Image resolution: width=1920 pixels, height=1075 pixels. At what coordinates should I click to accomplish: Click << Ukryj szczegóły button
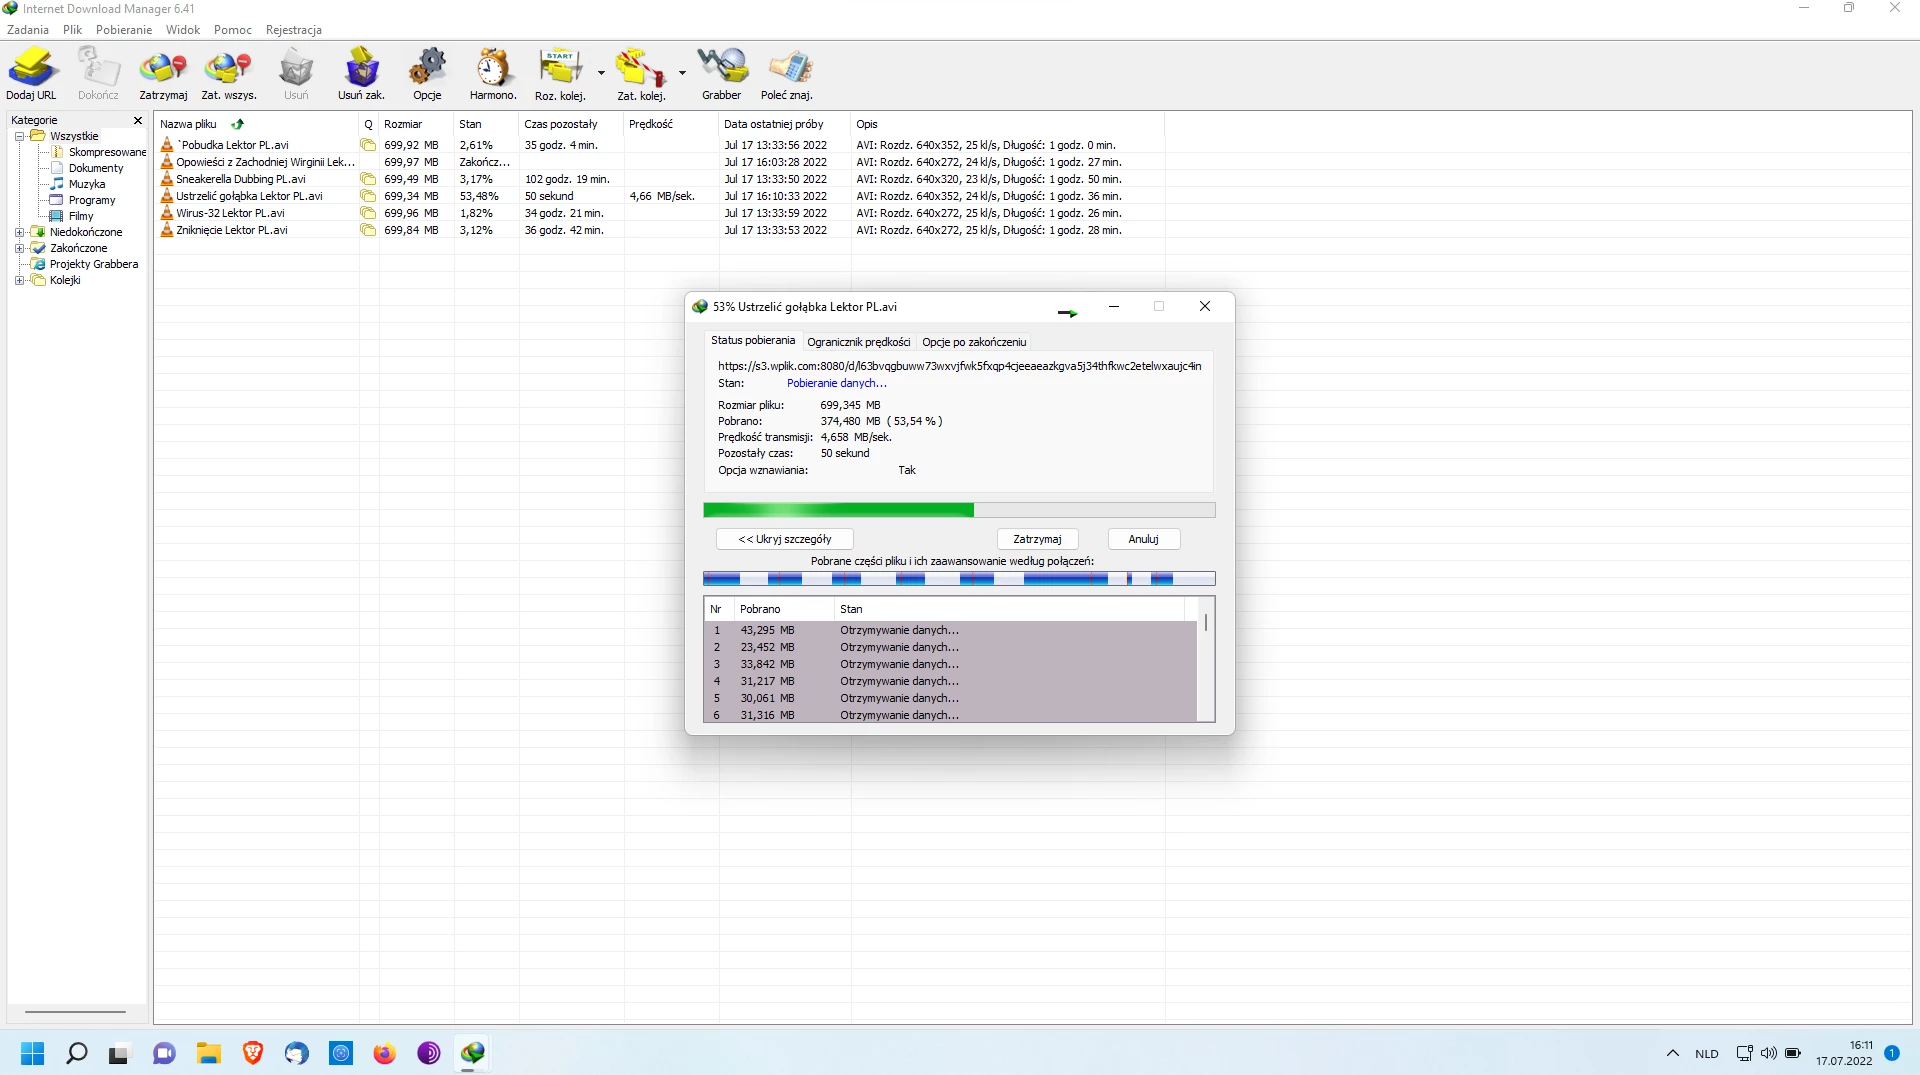tap(785, 539)
